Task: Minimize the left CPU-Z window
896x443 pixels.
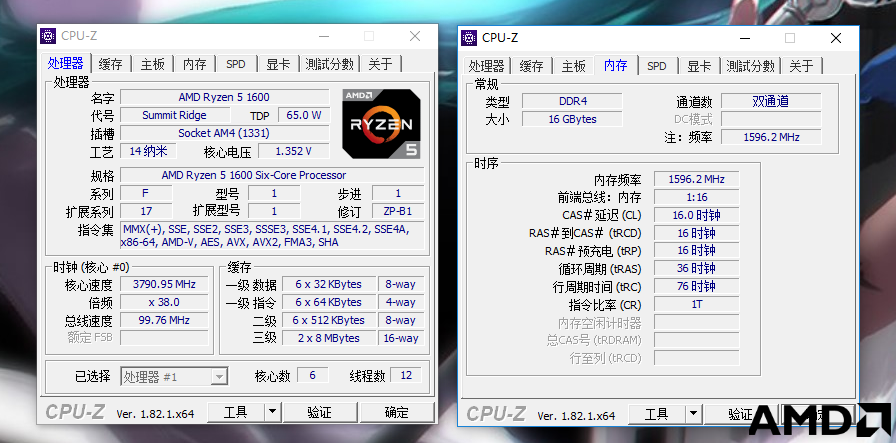Action: [x=324, y=36]
